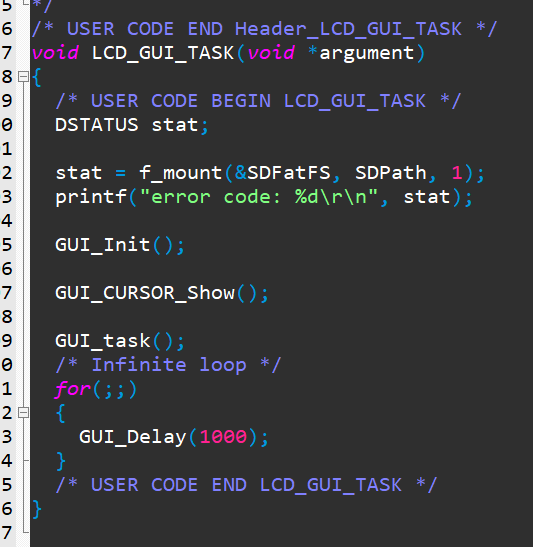Click on GUI_CURSOR_Show() line
Screen dimensions: 533x547
pos(162,293)
